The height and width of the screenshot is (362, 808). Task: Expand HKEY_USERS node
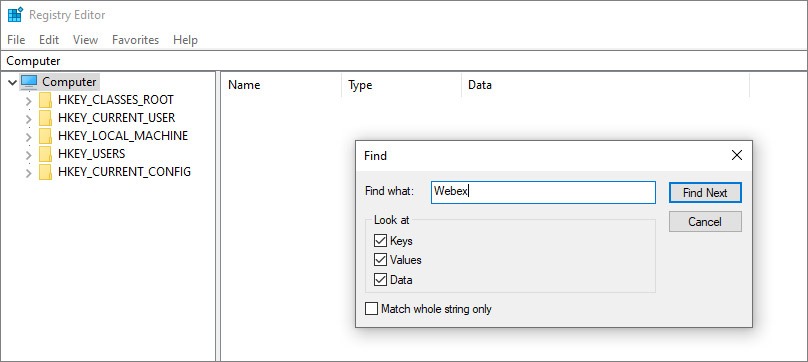click(29, 154)
